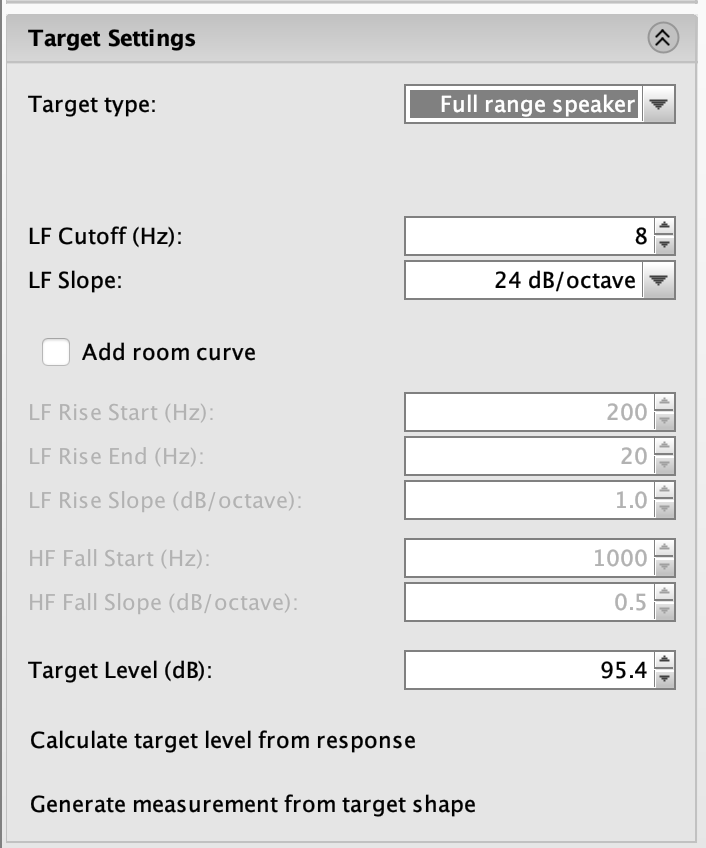The width and height of the screenshot is (706, 848).
Task: Click Generate measurement from target shape
Action: (x=253, y=804)
